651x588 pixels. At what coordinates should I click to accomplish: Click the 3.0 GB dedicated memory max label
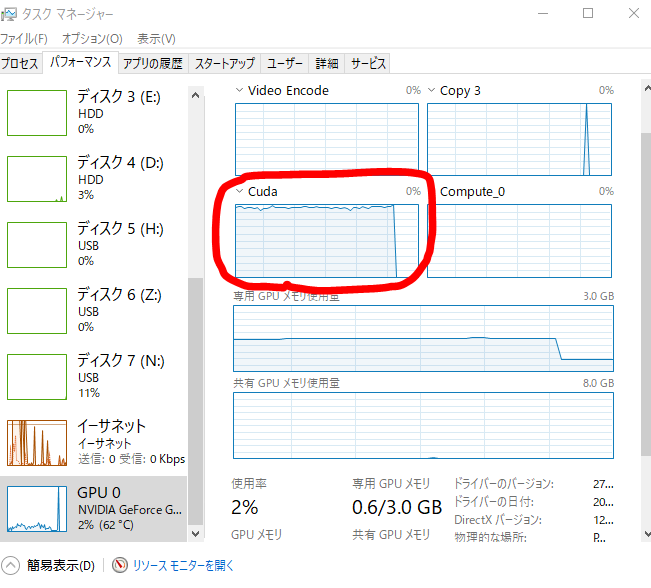tap(598, 296)
